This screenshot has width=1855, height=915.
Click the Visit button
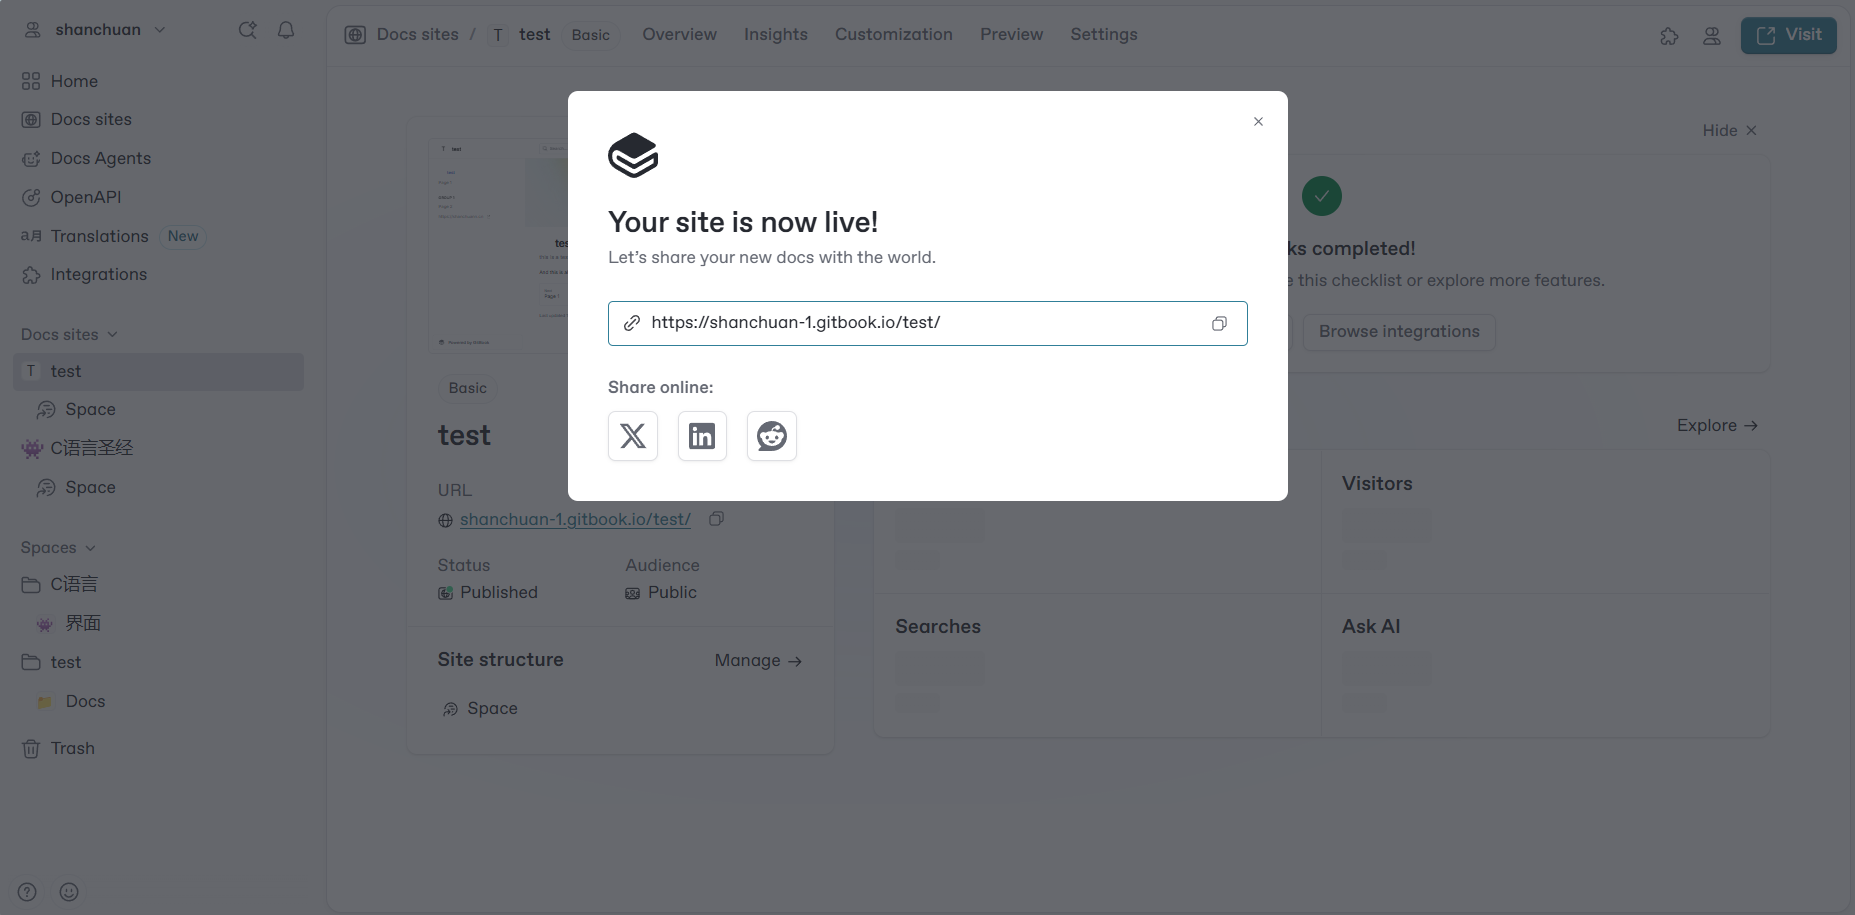click(x=1788, y=35)
